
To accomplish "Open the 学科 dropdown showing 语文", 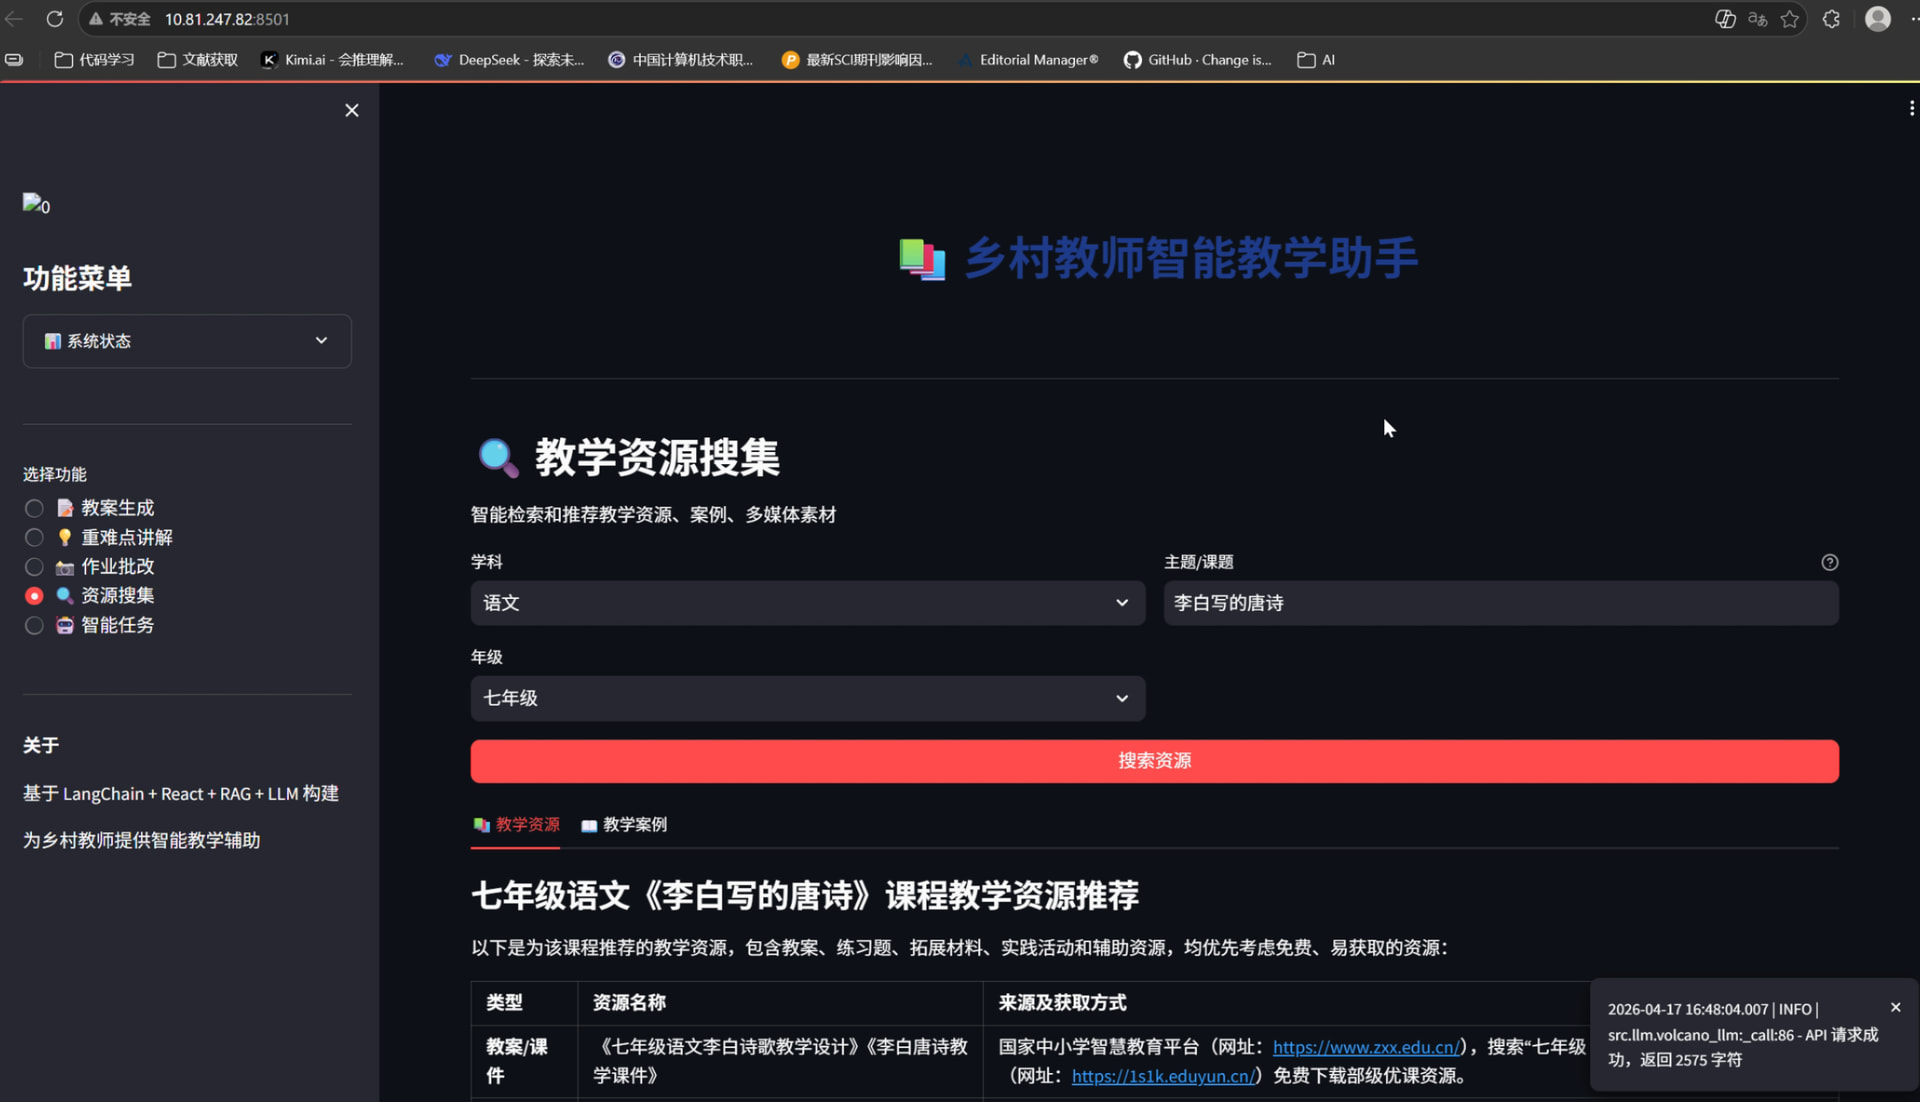I will pos(807,603).
